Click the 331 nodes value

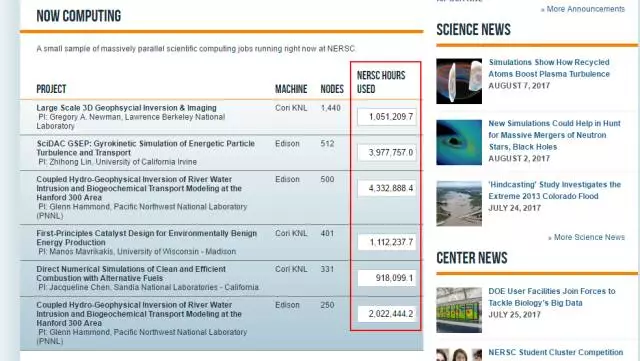[327, 269]
